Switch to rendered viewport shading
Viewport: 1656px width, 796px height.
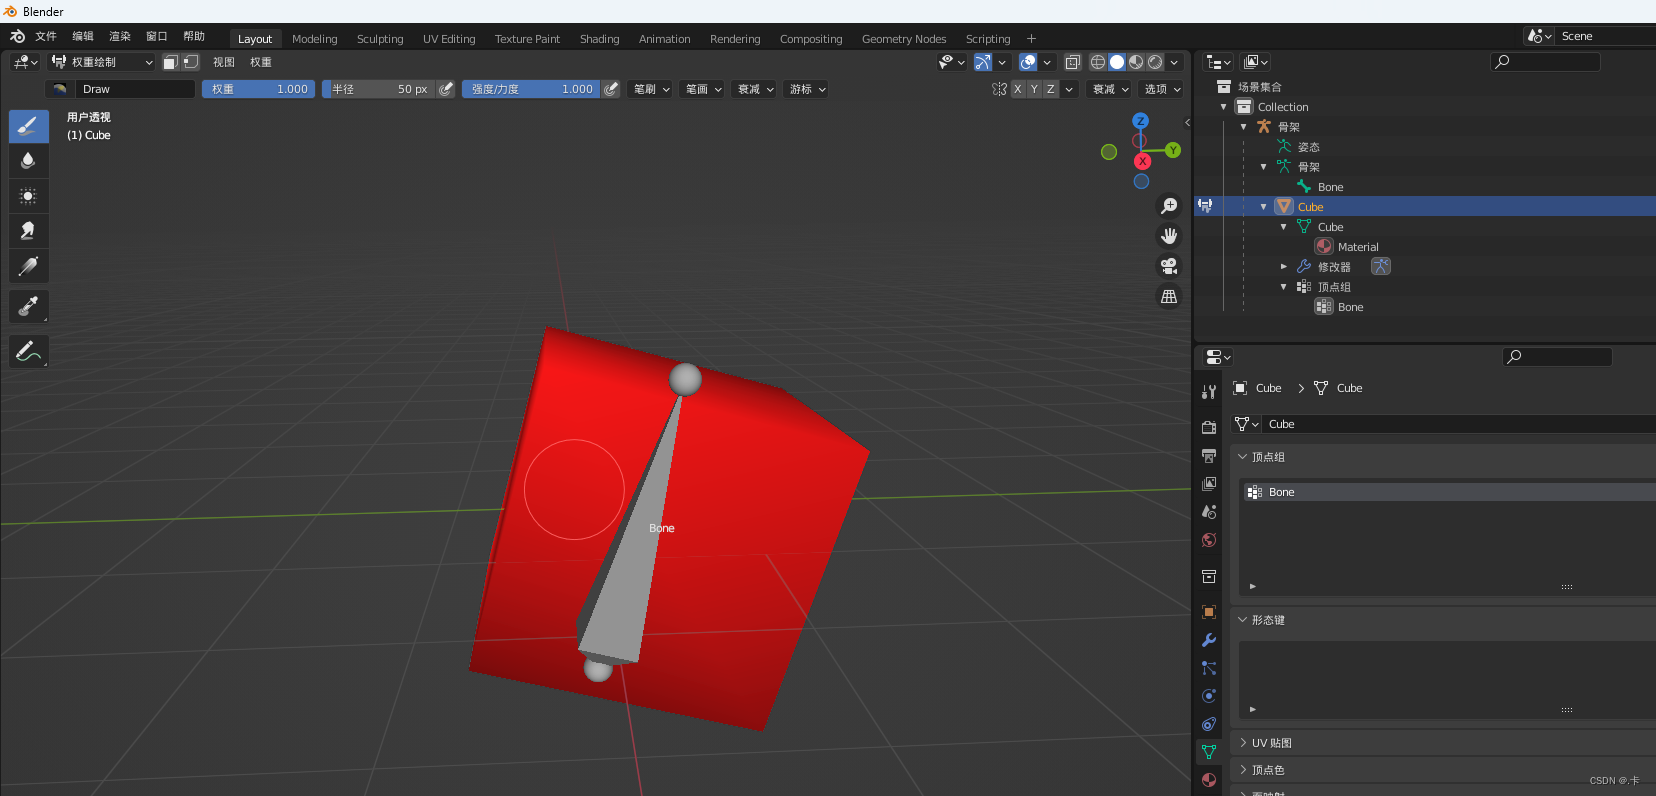(1155, 62)
